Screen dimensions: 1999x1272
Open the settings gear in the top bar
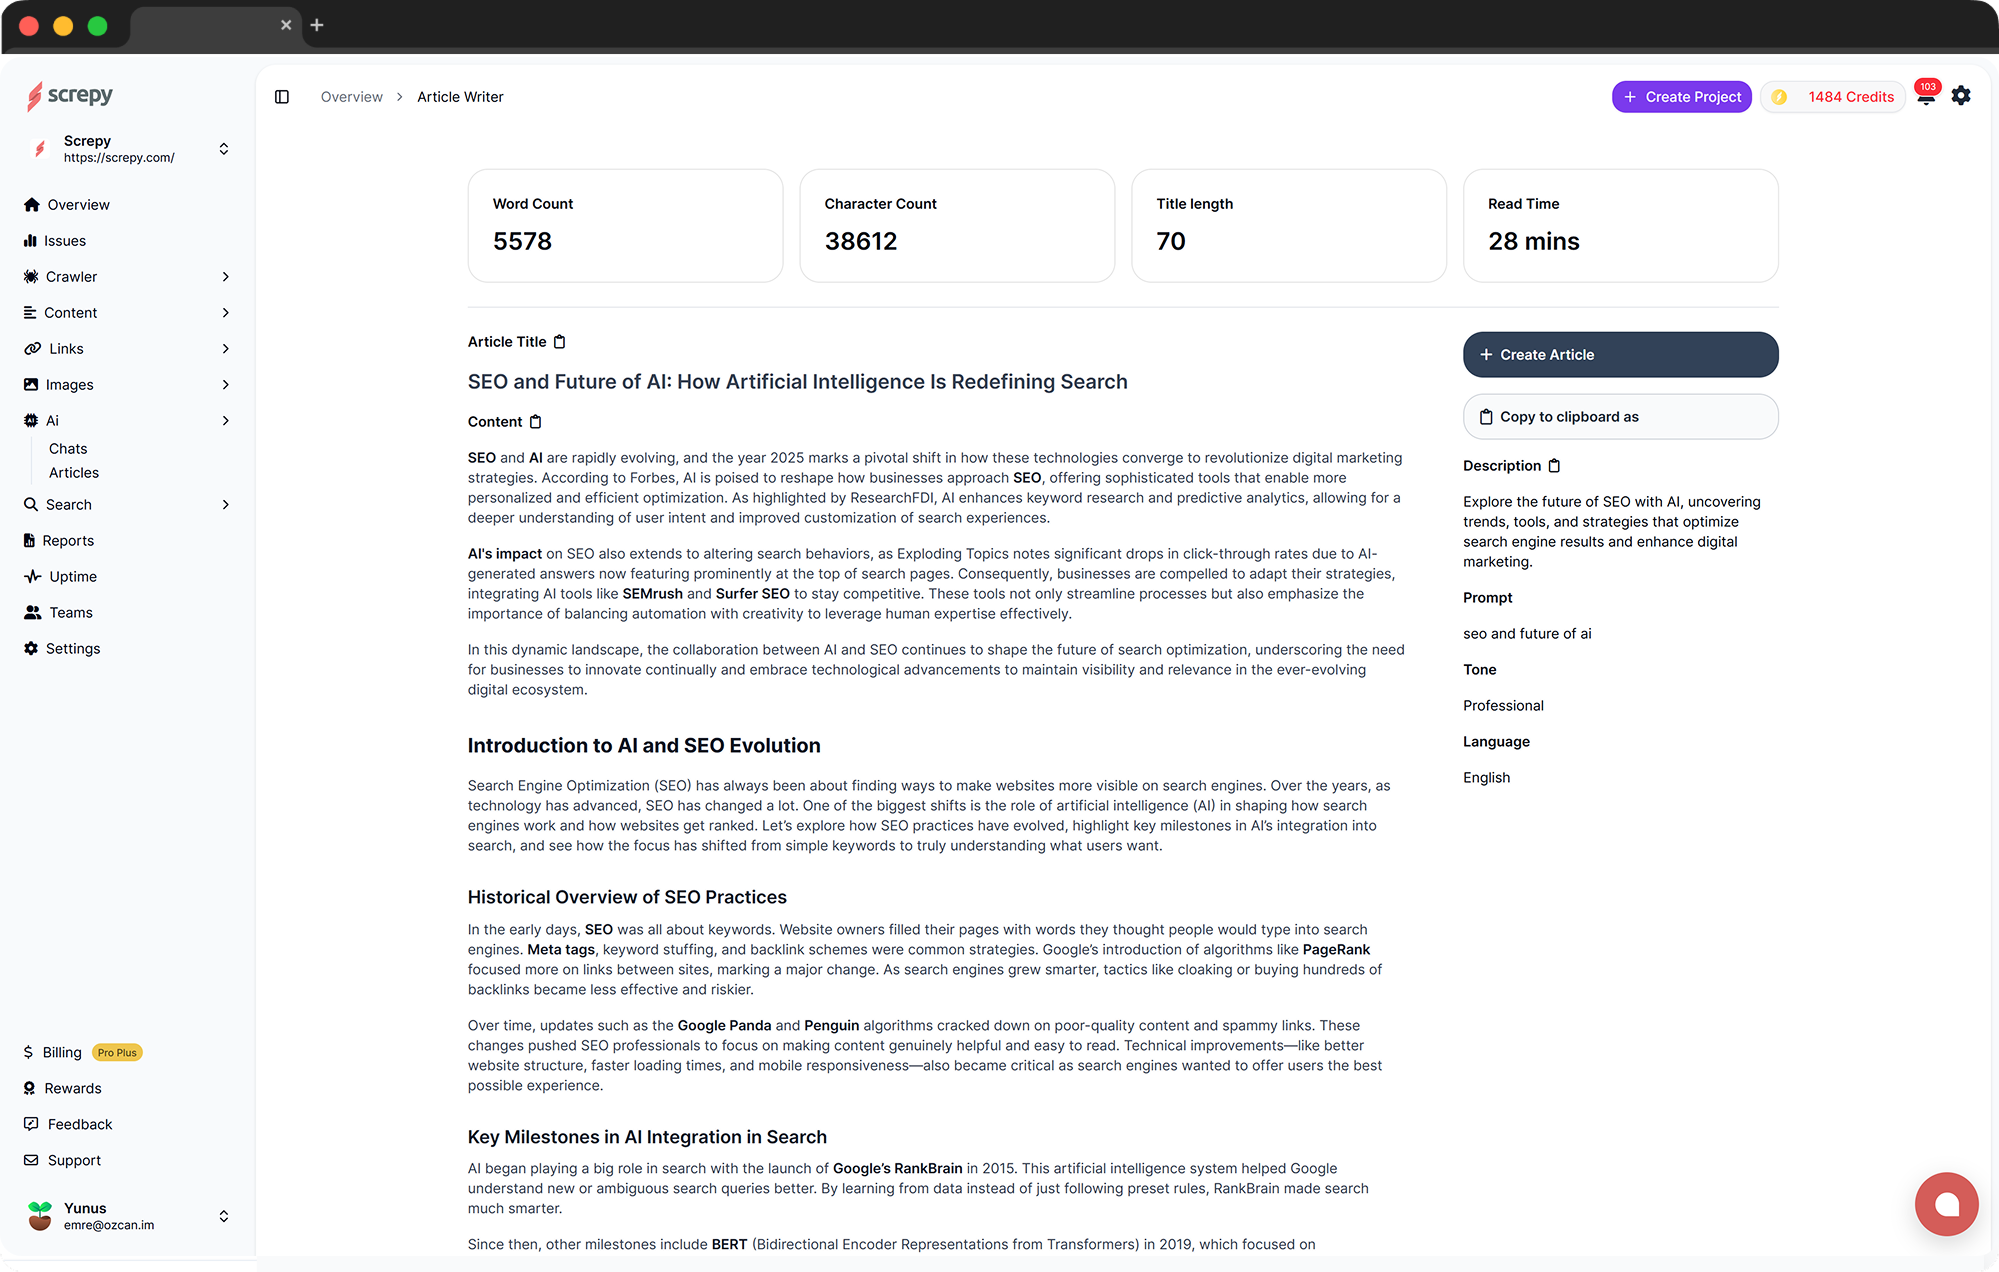pos(1960,95)
